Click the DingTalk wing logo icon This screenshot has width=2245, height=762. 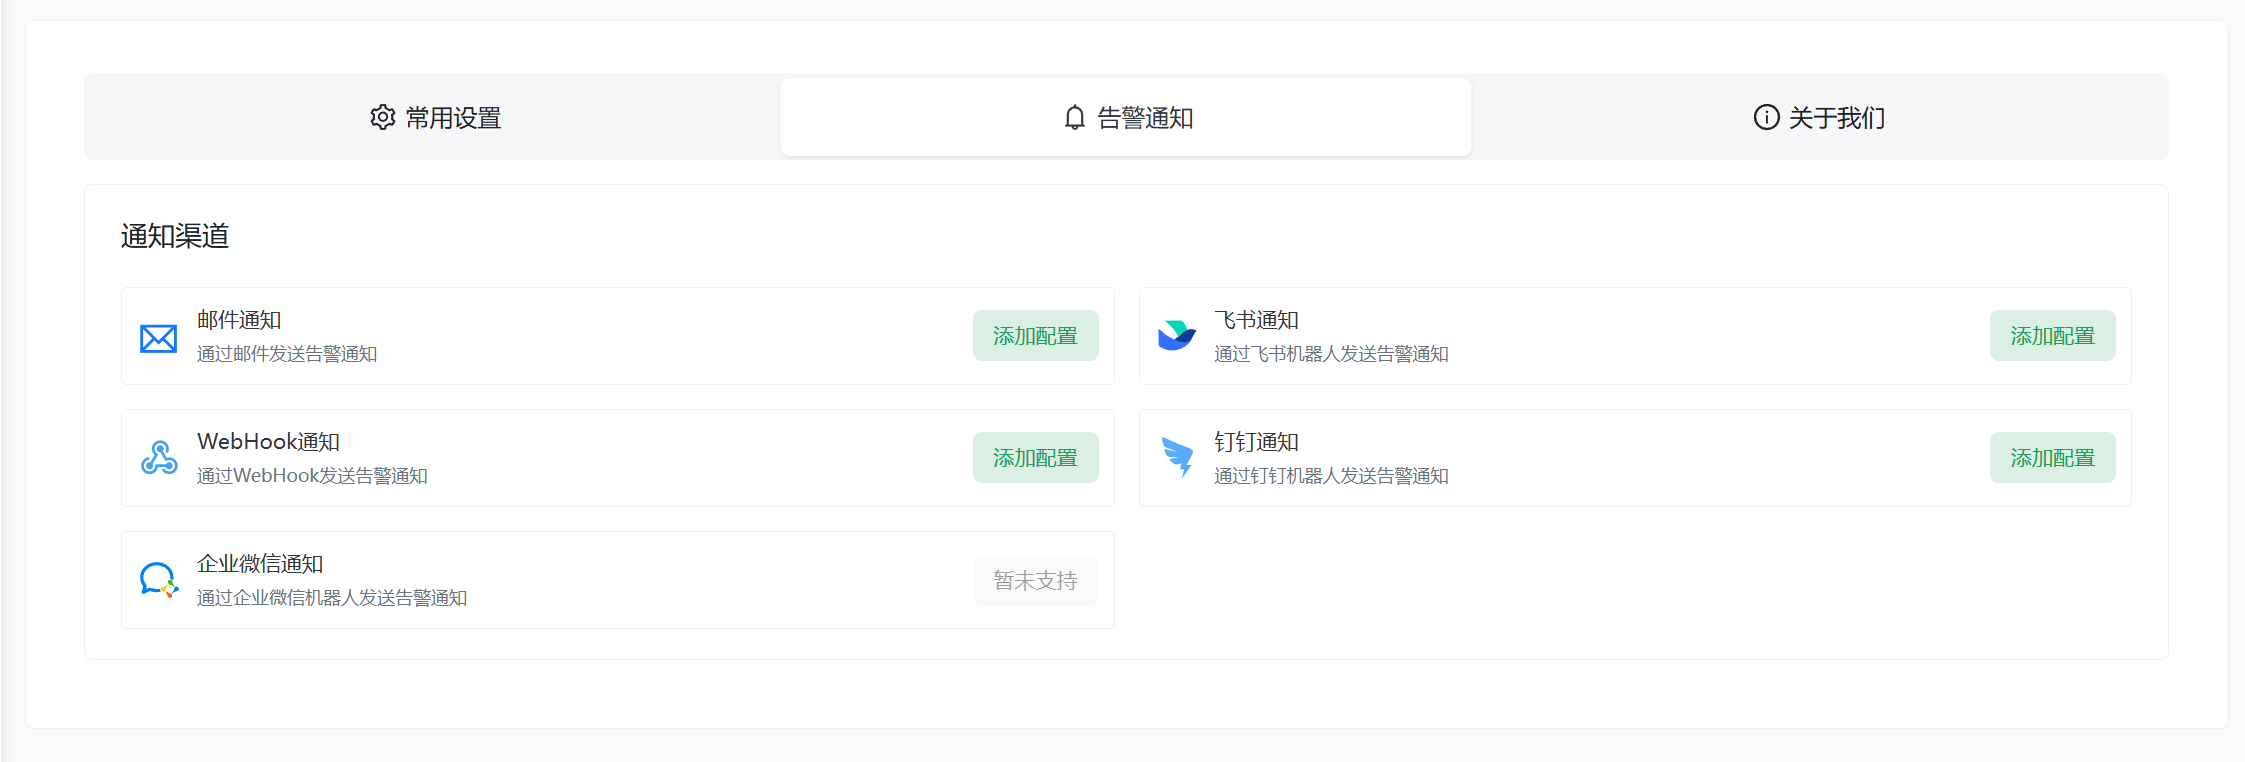click(1177, 457)
